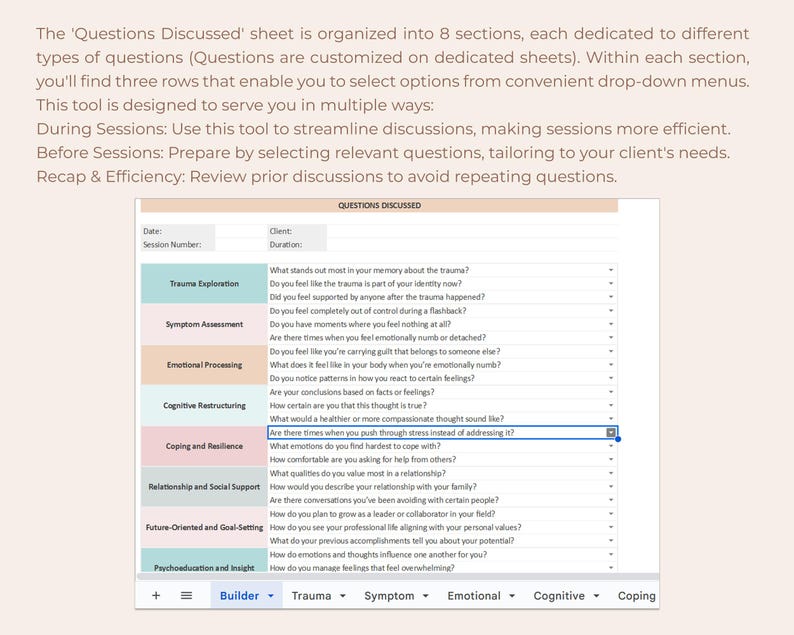Click the empty Date value cell
This screenshot has height=635, width=794.
[241, 231]
